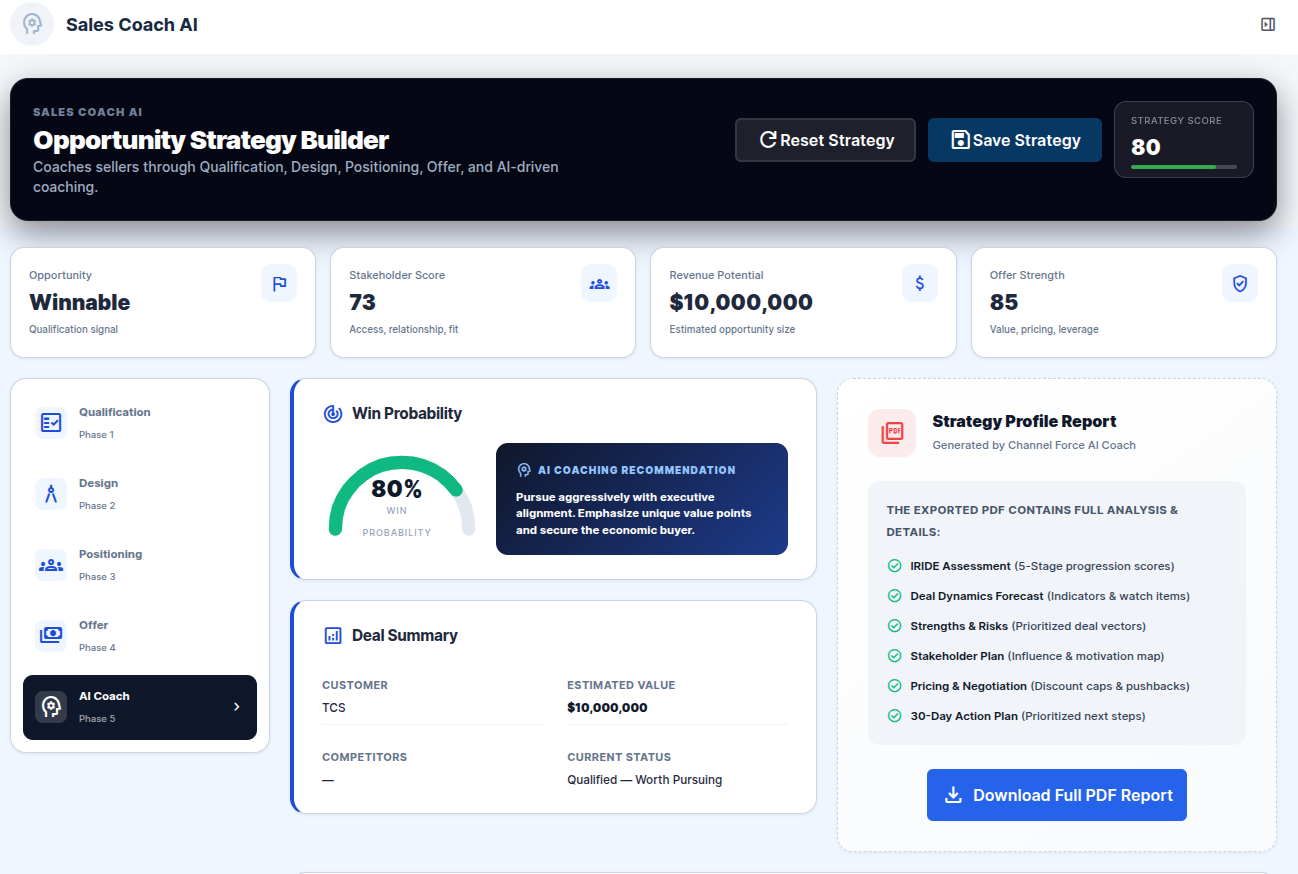Click the Strategy Profile Report title

(x=1024, y=421)
